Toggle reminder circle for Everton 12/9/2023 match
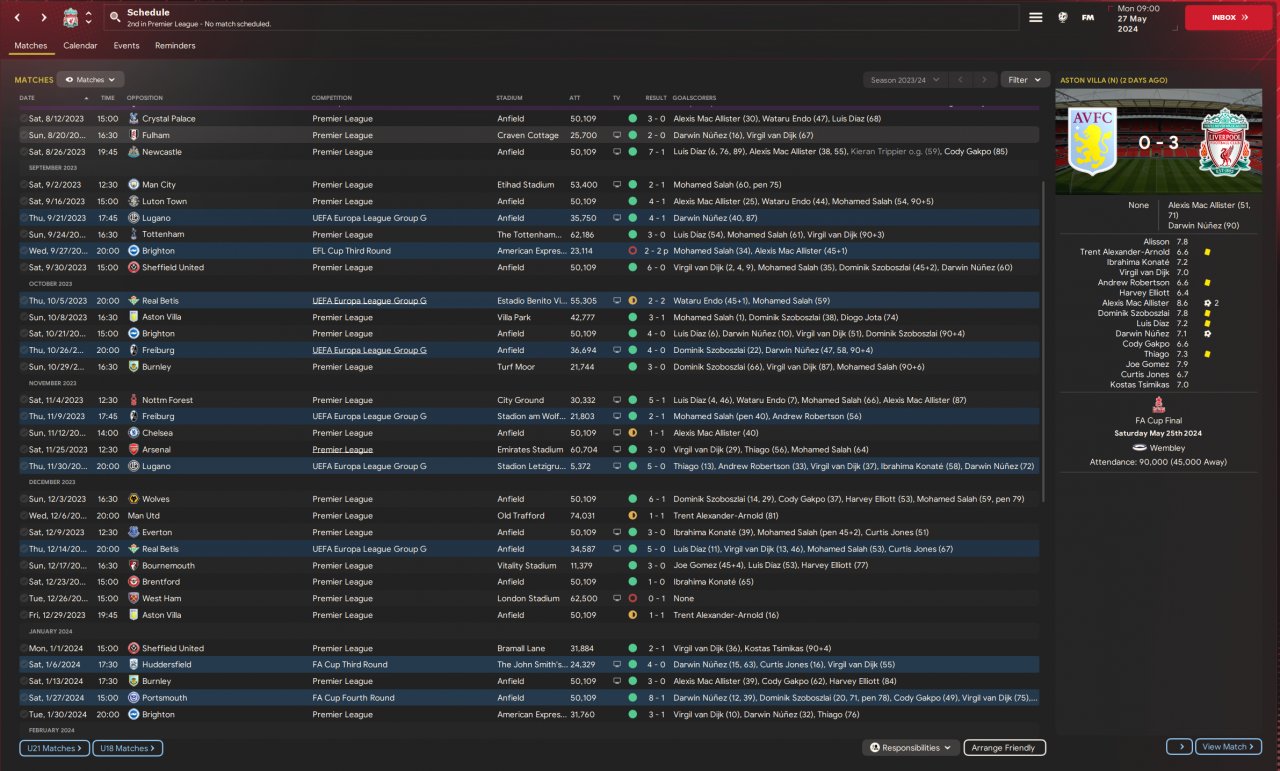The image size is (1280, 771). tap(24, 532)
